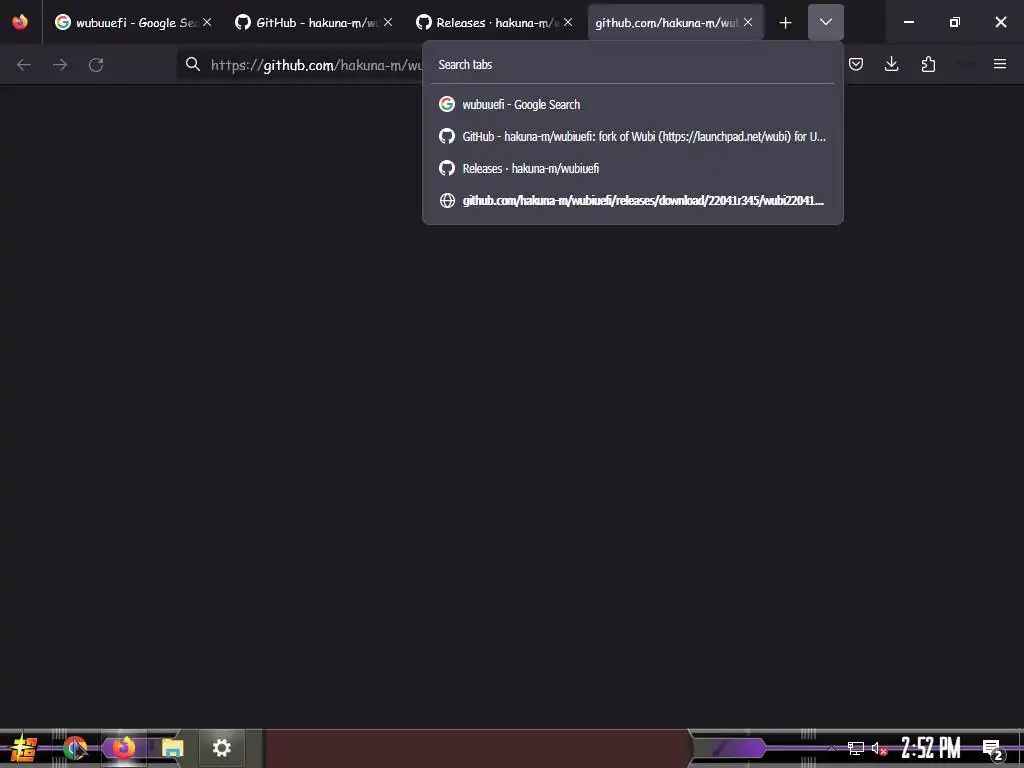Open the Downloads panel
This screenshot has height=768, width=1024.
(891, 64)
